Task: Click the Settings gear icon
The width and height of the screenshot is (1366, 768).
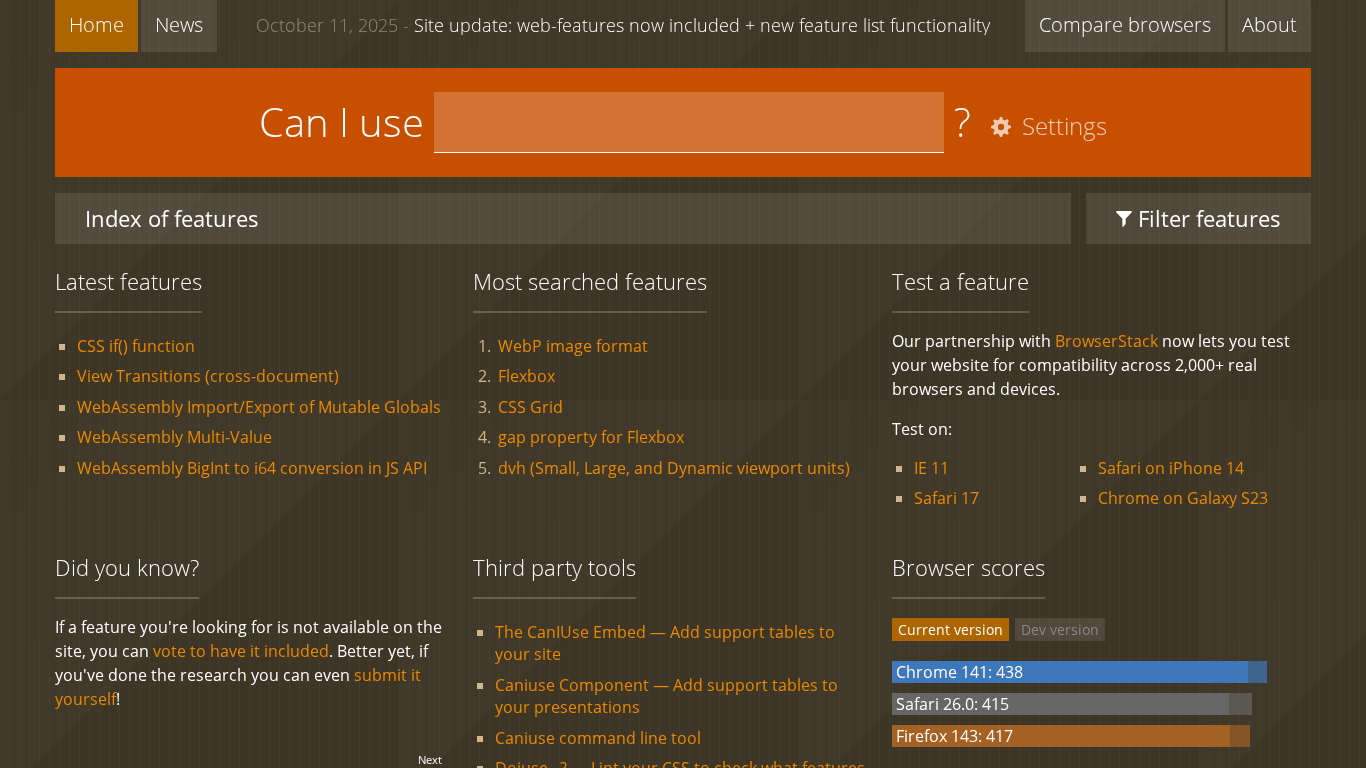Action: click(1001, 127)
